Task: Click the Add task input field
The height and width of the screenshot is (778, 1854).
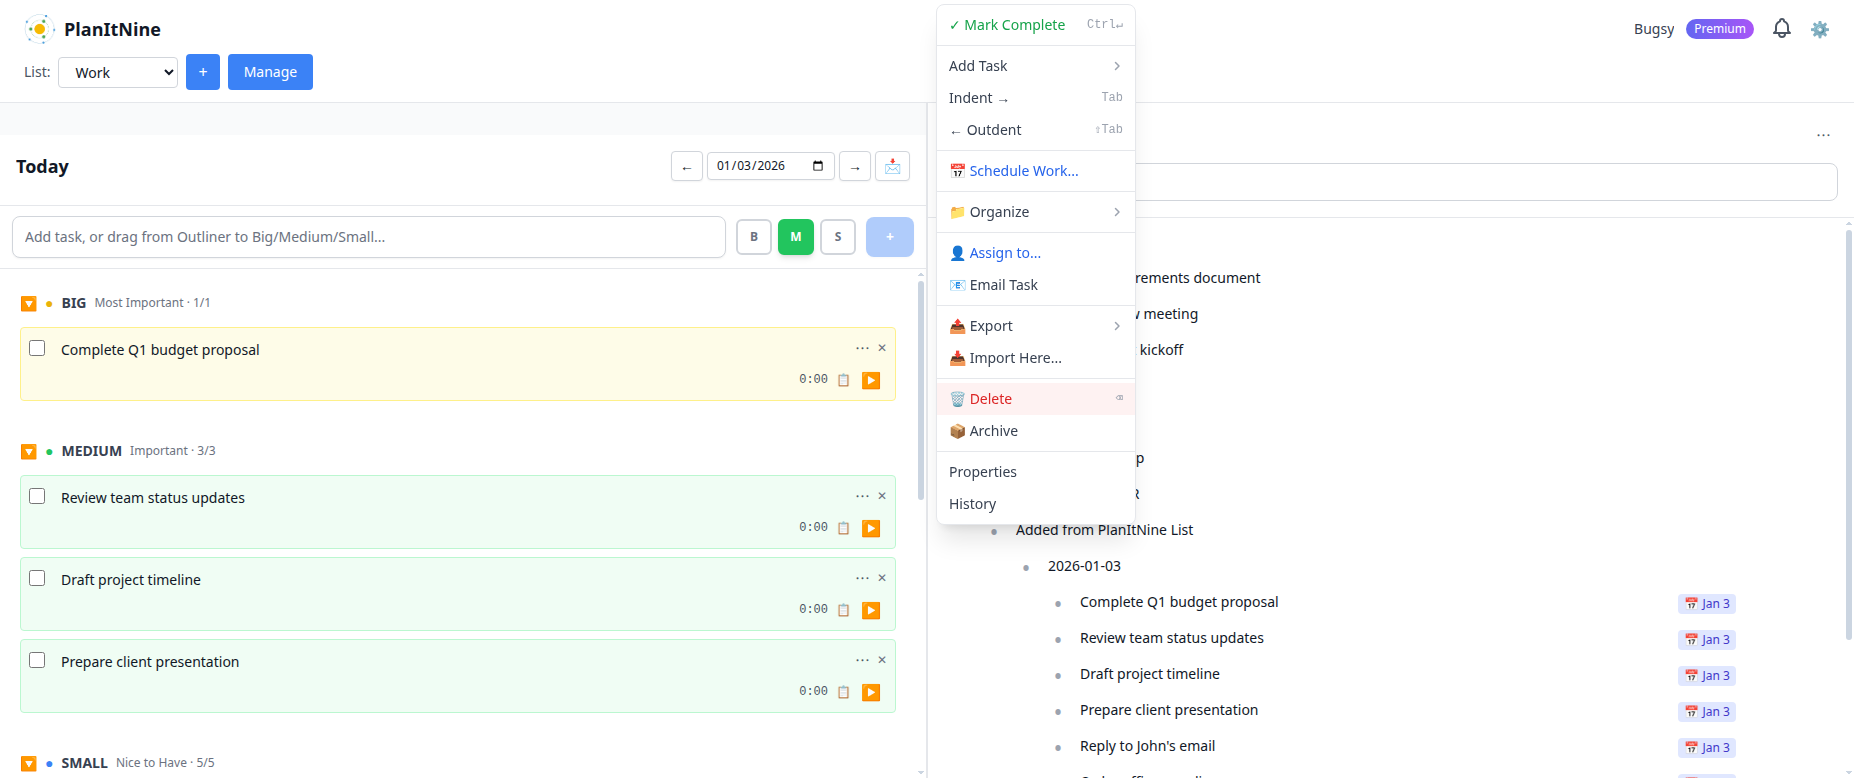Action: 368,237
